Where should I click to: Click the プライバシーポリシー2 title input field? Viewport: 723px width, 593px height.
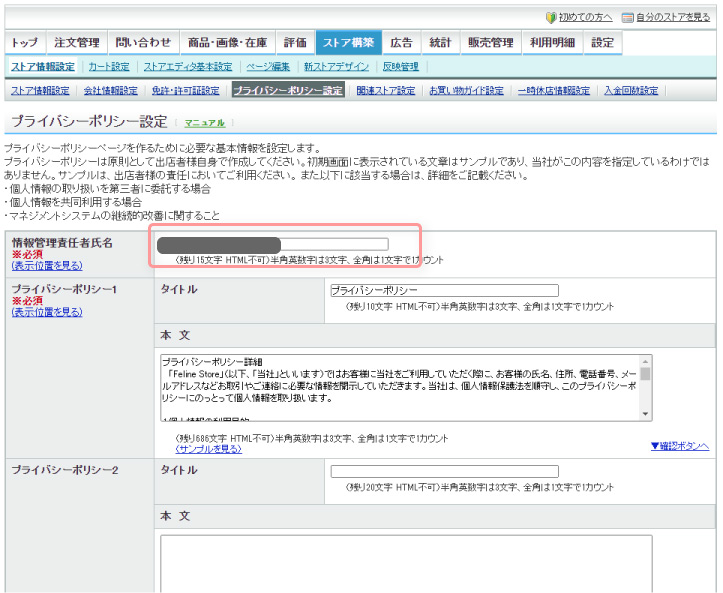click(444, 471)
